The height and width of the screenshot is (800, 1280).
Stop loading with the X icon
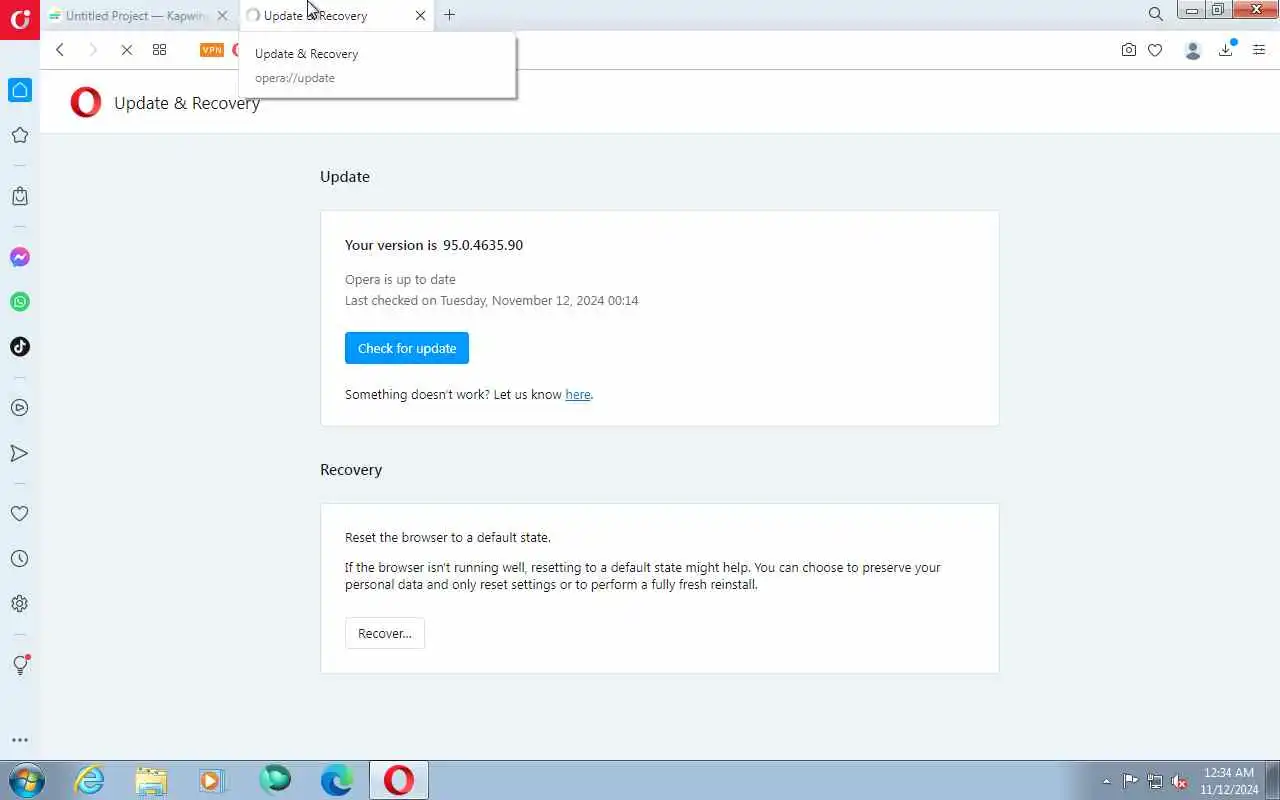tap(126, 50)
